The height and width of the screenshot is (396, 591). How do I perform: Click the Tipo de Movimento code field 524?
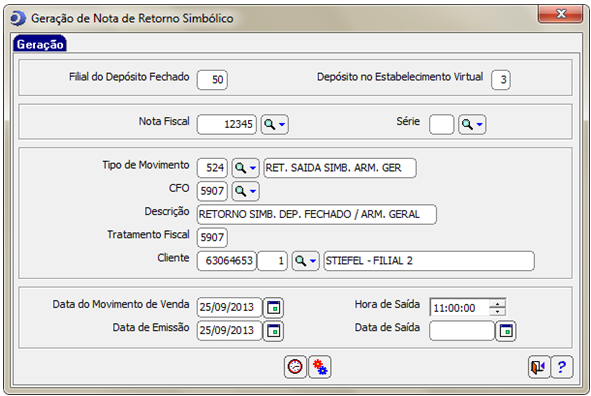[212, 168]
